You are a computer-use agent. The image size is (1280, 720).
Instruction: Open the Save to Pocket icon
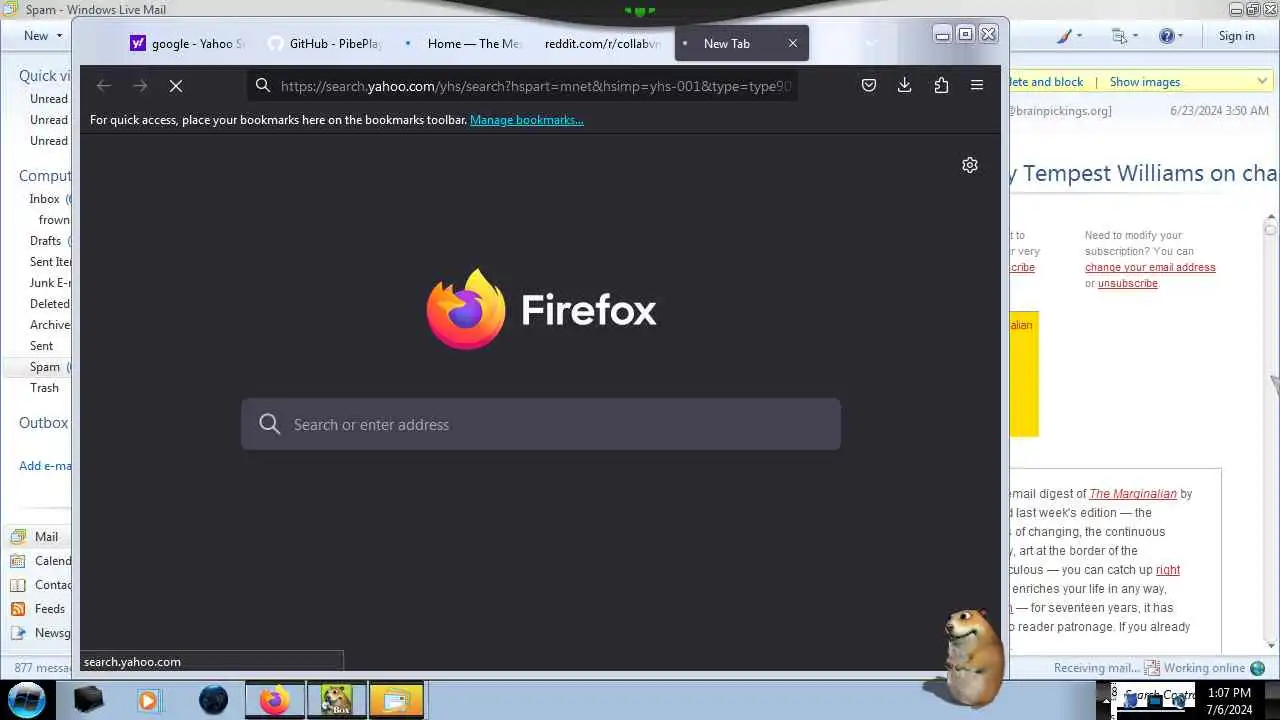click(869, 86)
